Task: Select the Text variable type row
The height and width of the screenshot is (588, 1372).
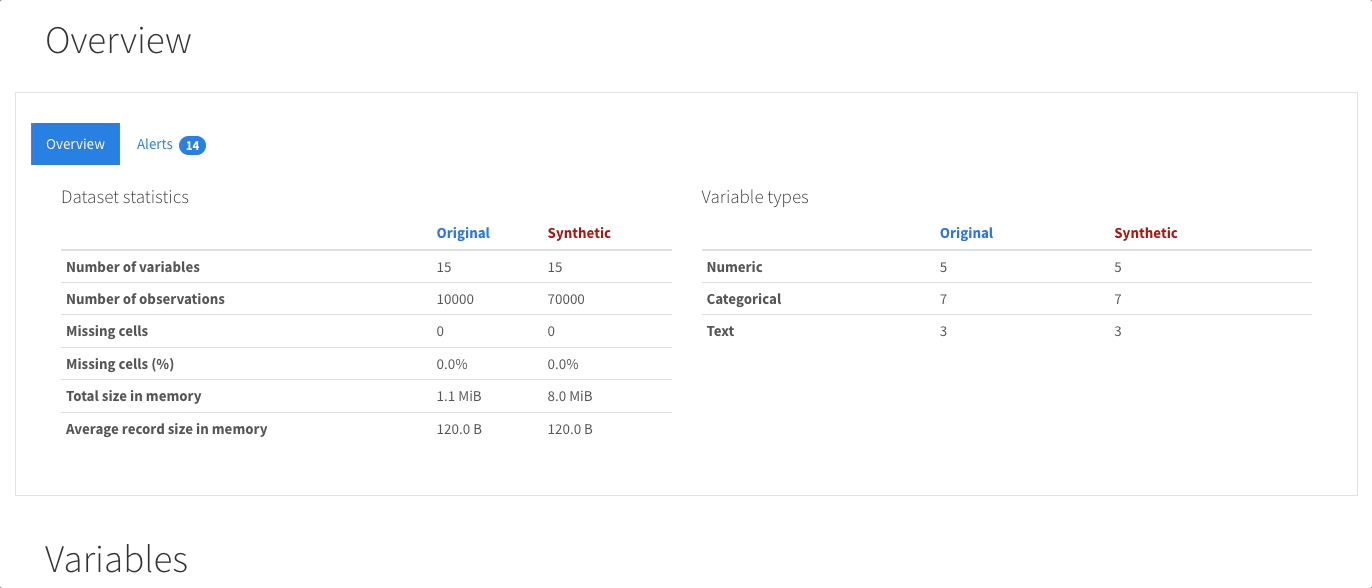Action: [x=719, y=331]
